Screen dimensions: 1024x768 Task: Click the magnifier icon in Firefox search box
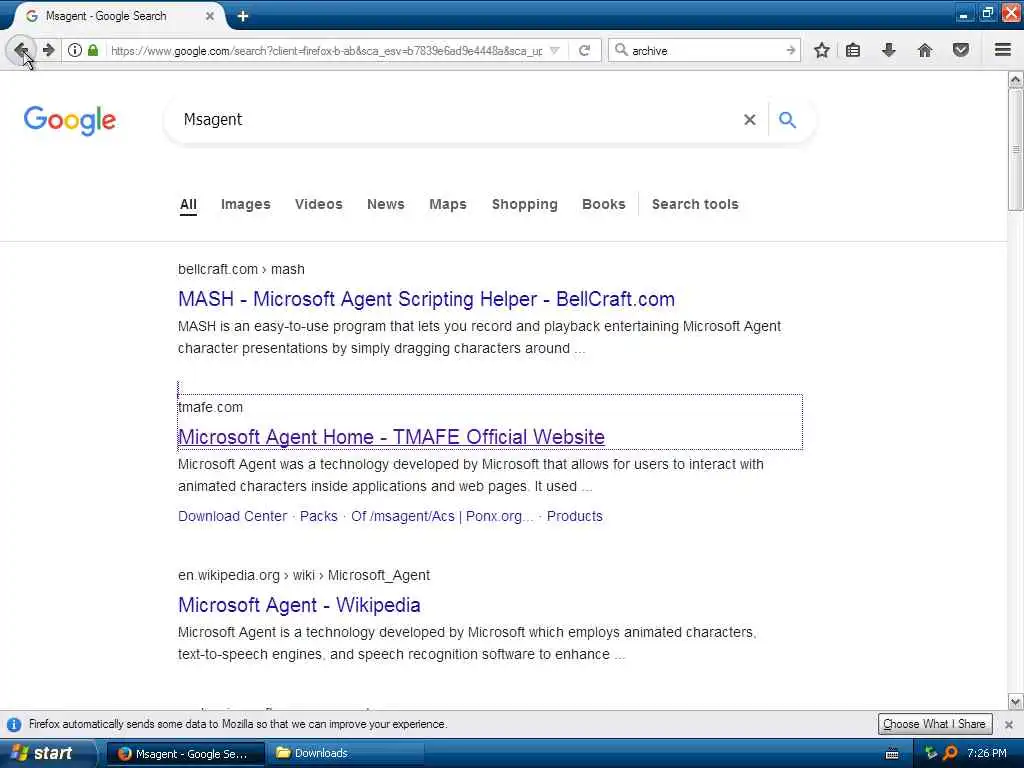[x=621, y=50]
